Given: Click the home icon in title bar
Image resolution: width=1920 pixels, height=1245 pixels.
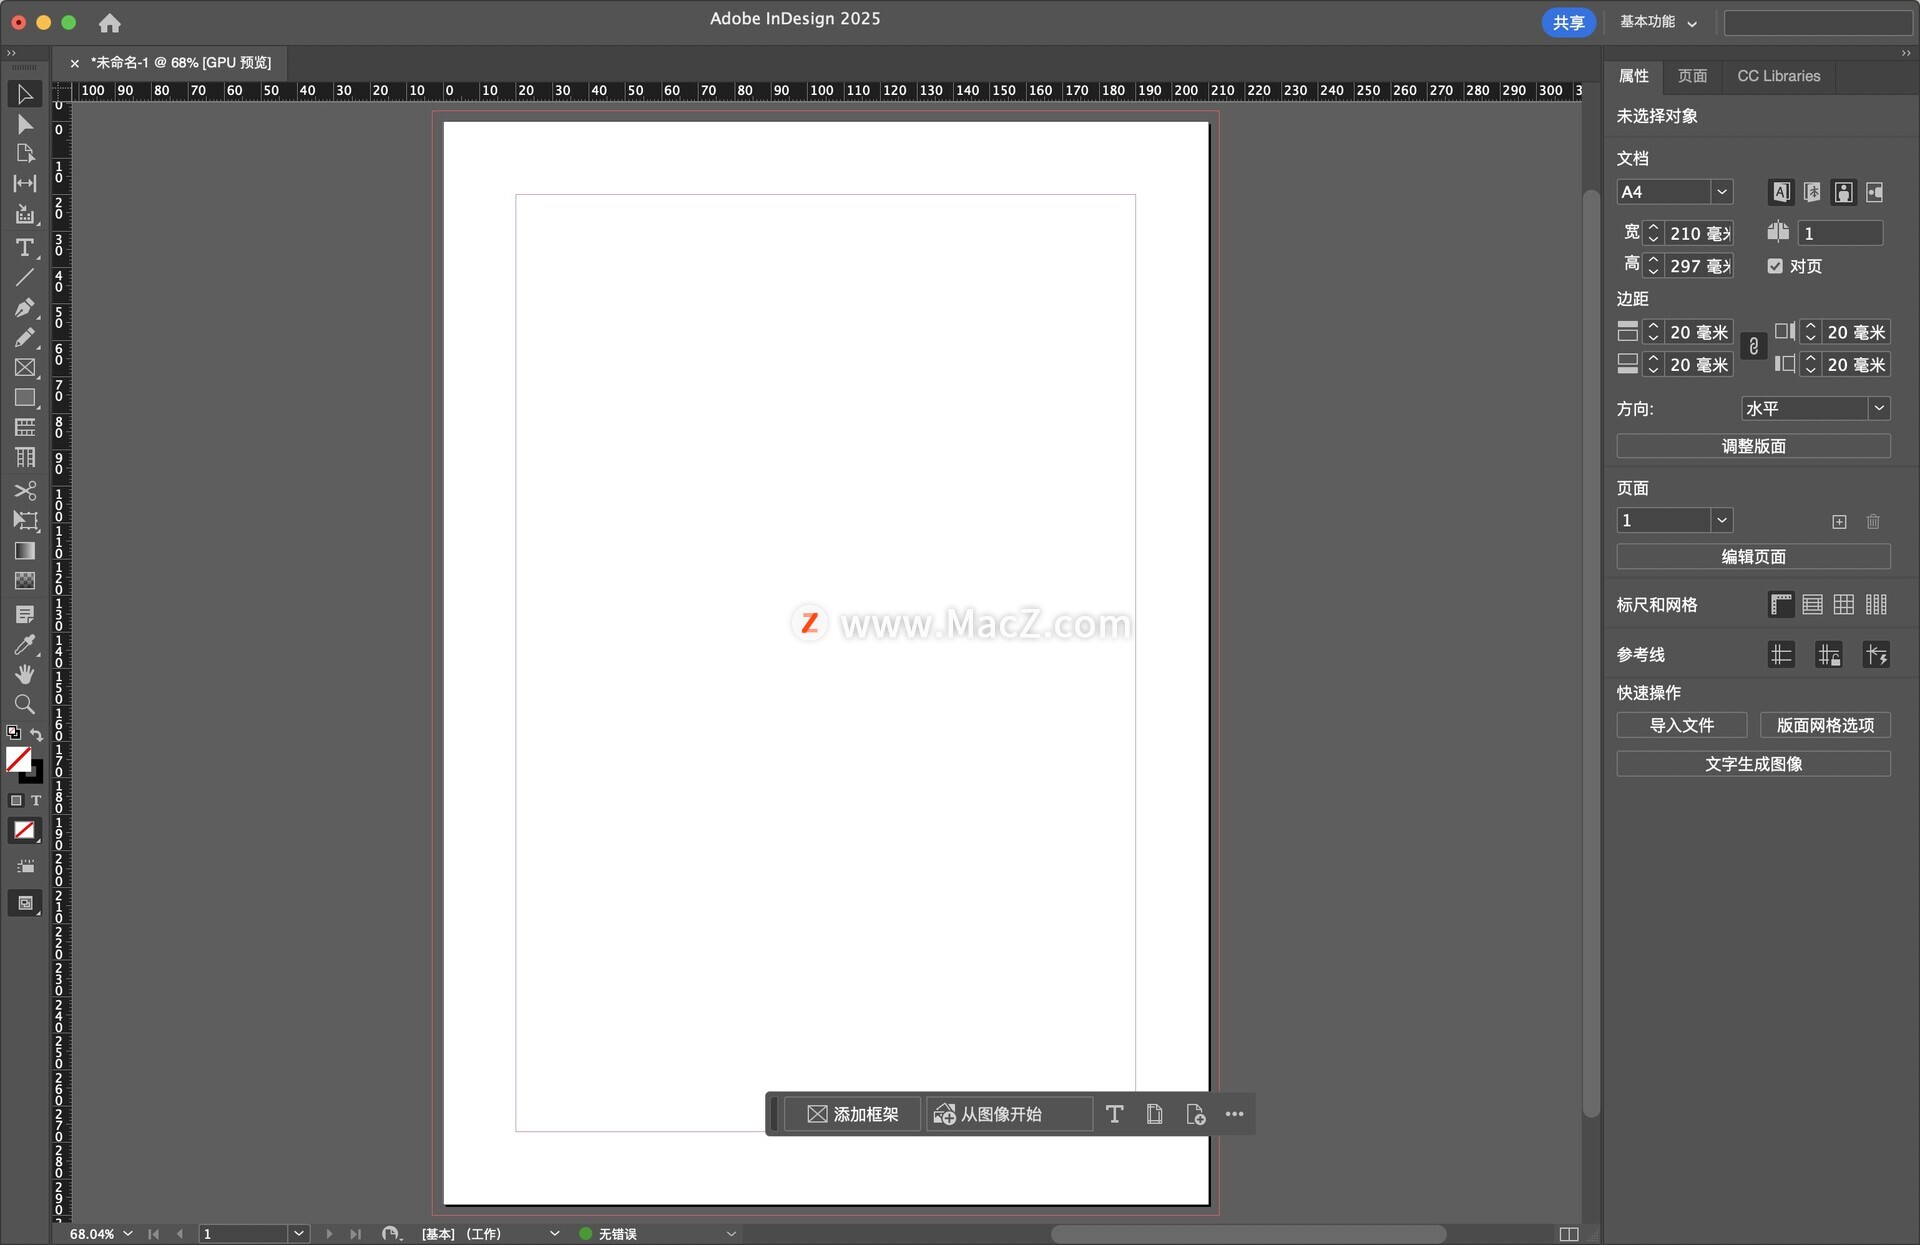Looking at the screenshot, I should [110, 22].
